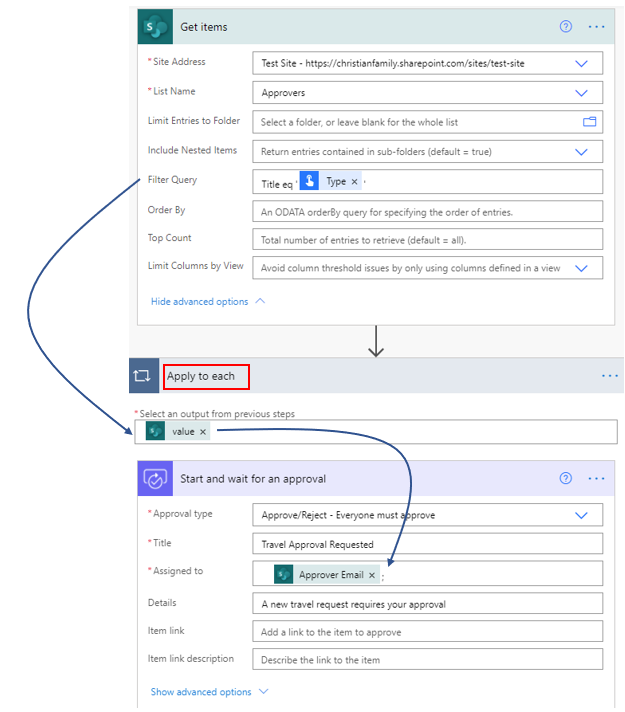Click the Item link input field

click(427, 631)
